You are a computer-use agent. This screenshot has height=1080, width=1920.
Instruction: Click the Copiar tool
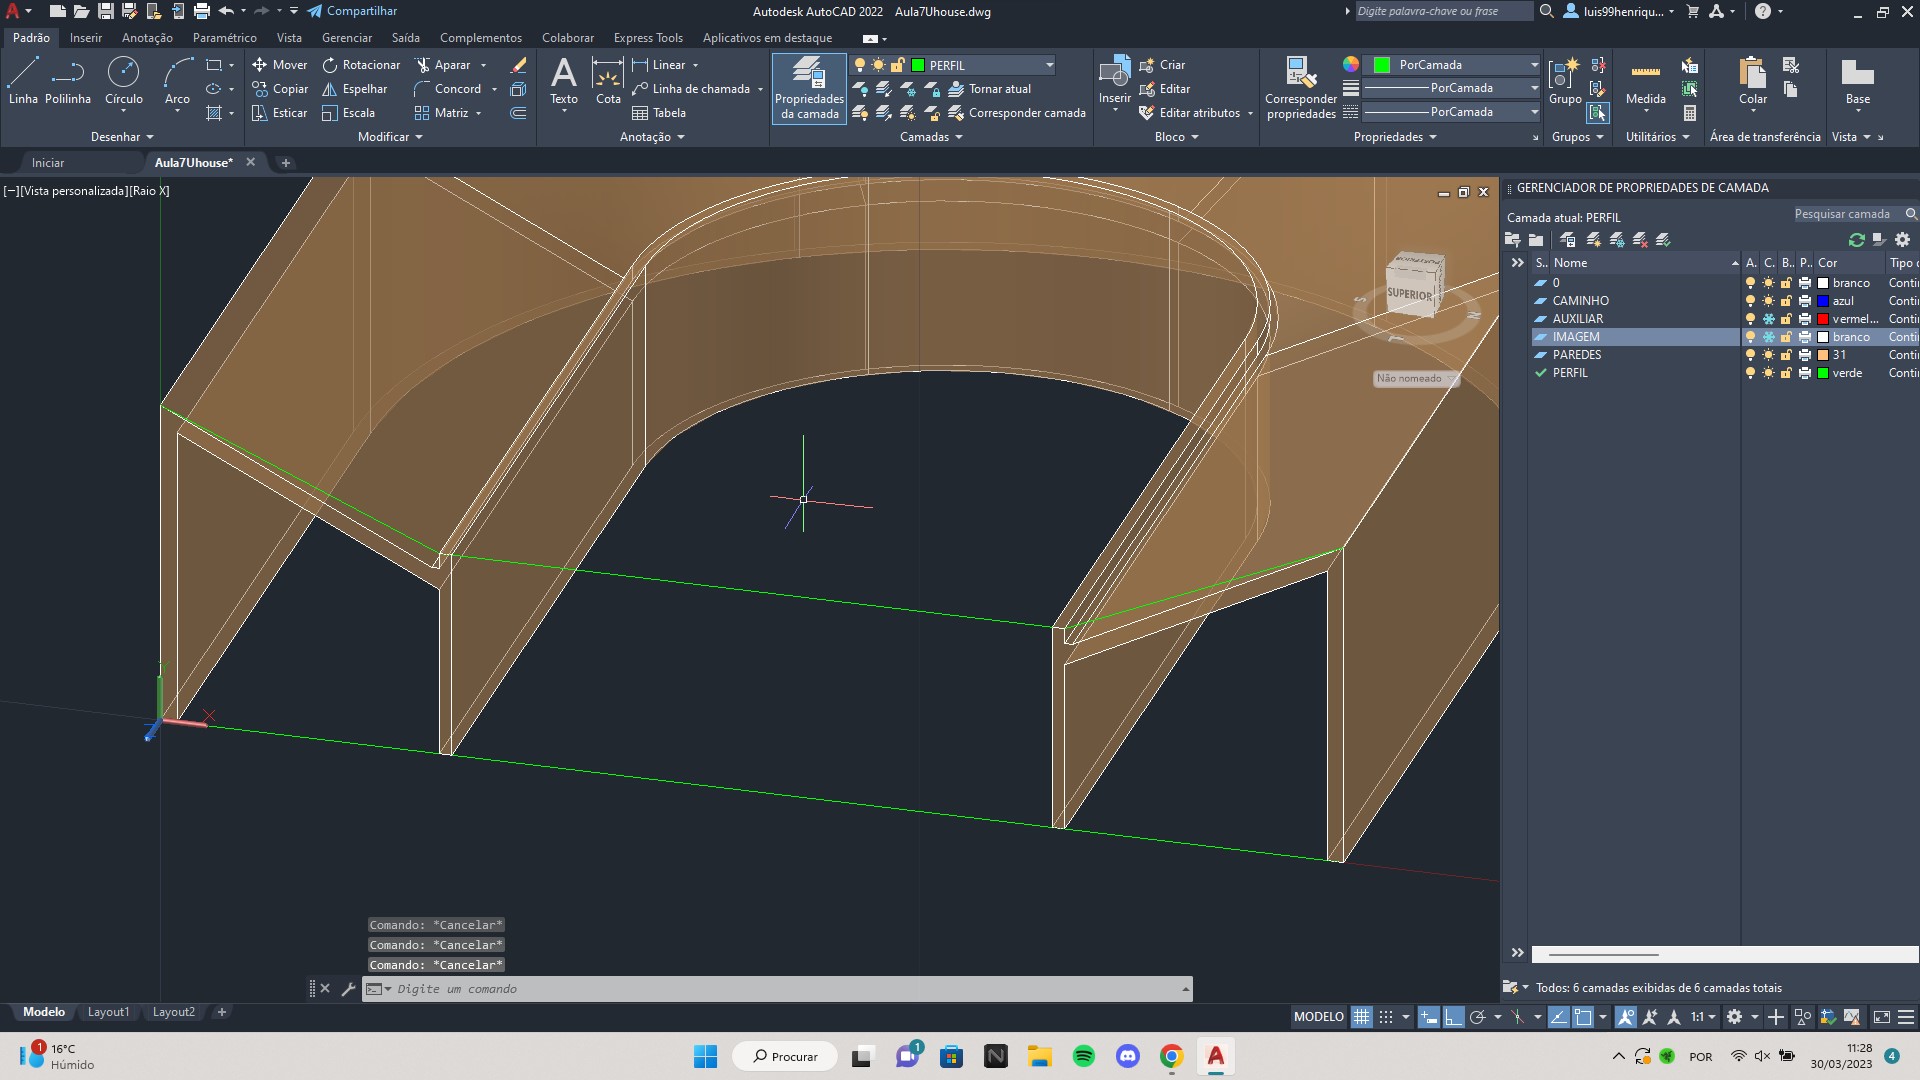279,89
